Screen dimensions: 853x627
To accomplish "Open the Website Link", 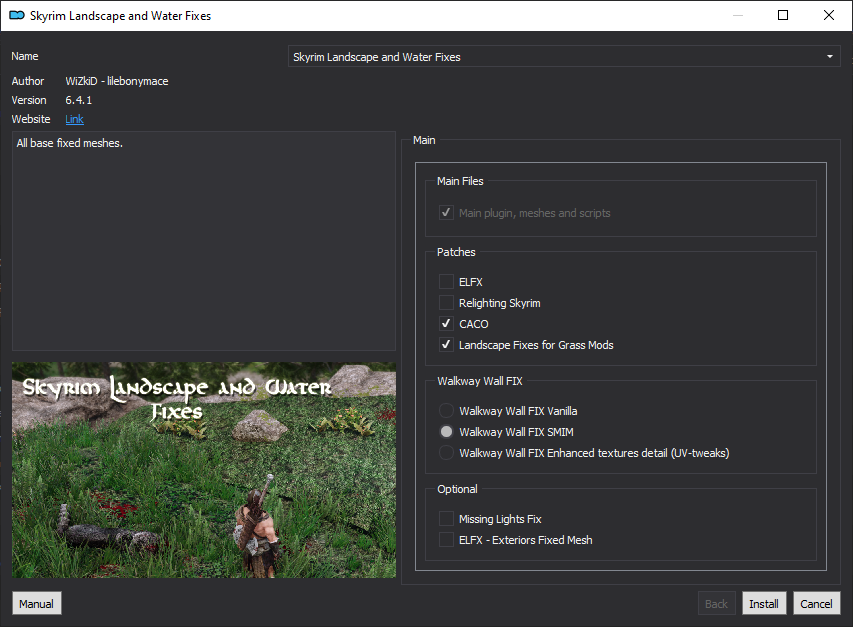I will coord(75,119).
